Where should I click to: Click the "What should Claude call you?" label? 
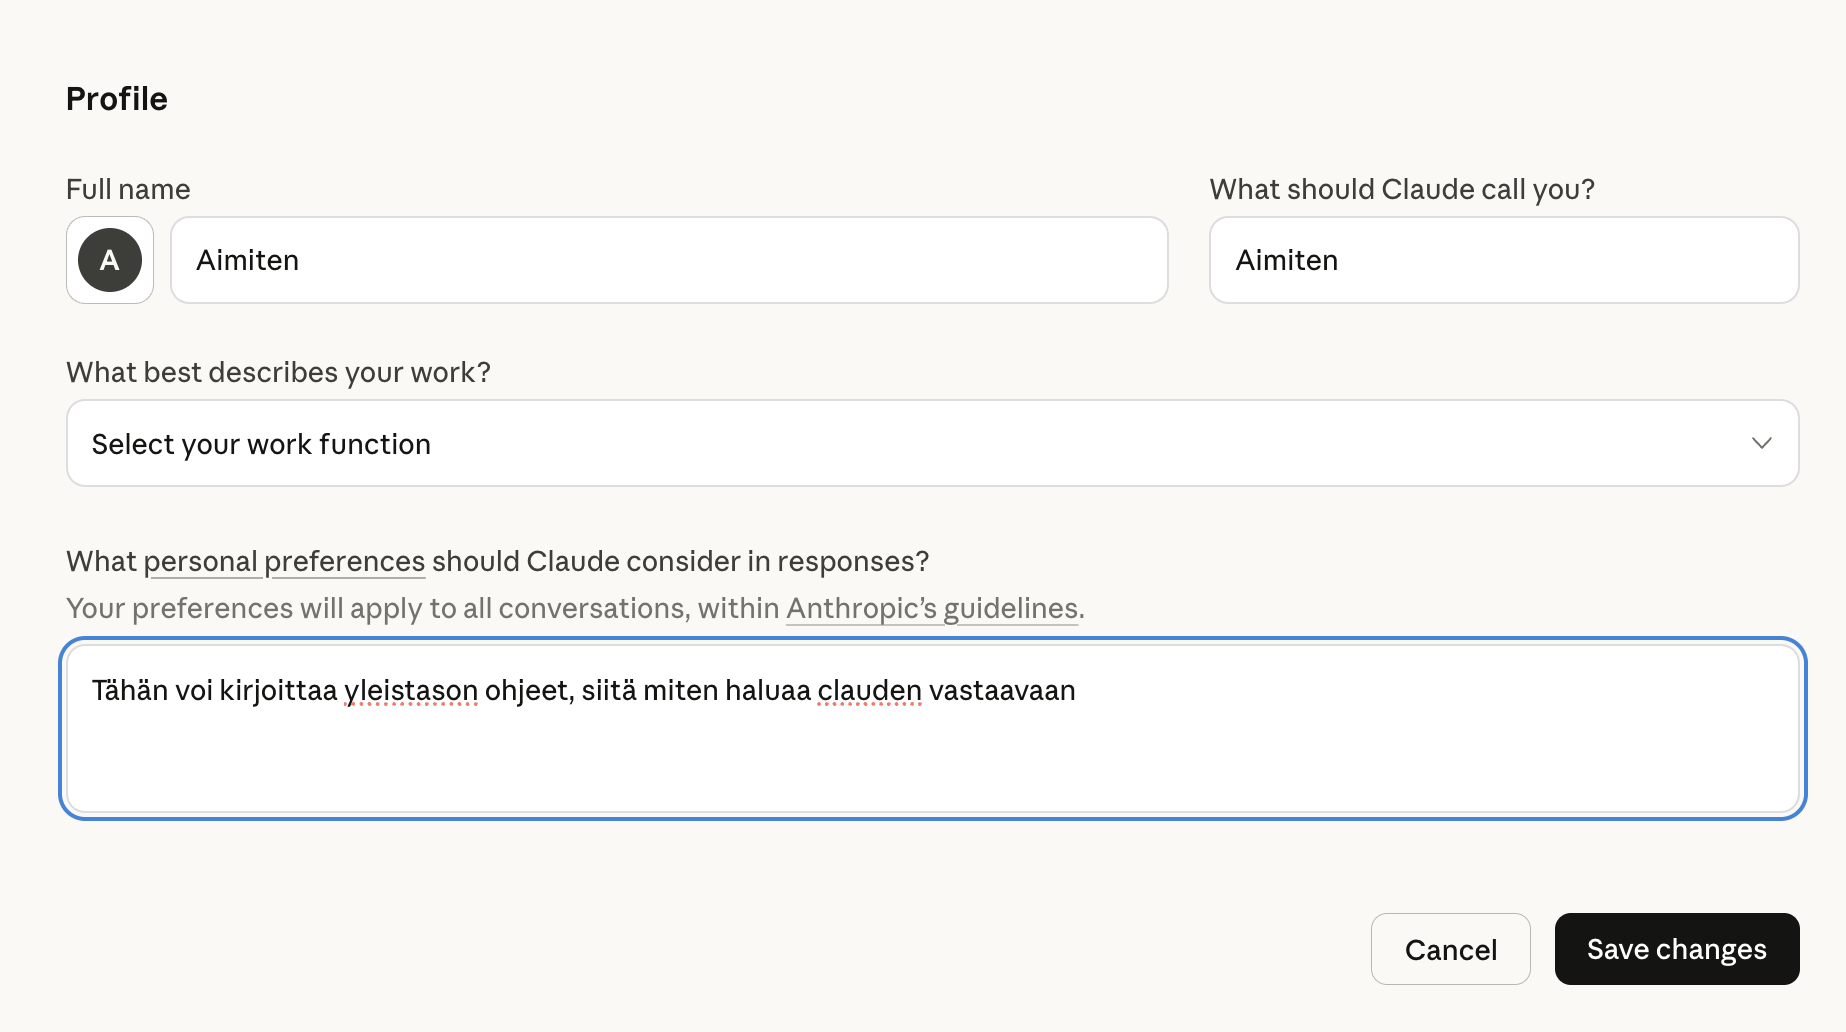(x=1401, y=190)
